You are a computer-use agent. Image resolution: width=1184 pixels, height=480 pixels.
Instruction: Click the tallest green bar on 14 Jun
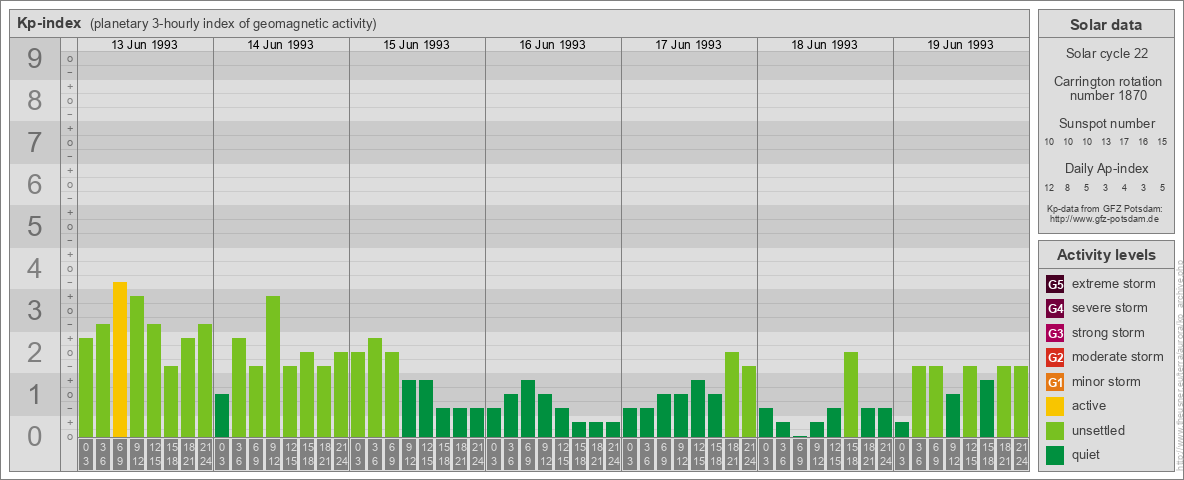pyautogui.click(x=273, y=367)
